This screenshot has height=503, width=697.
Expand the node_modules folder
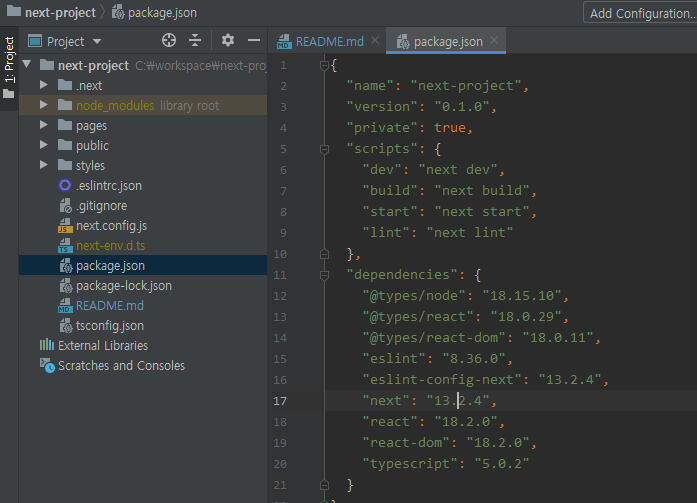[44, 104]
